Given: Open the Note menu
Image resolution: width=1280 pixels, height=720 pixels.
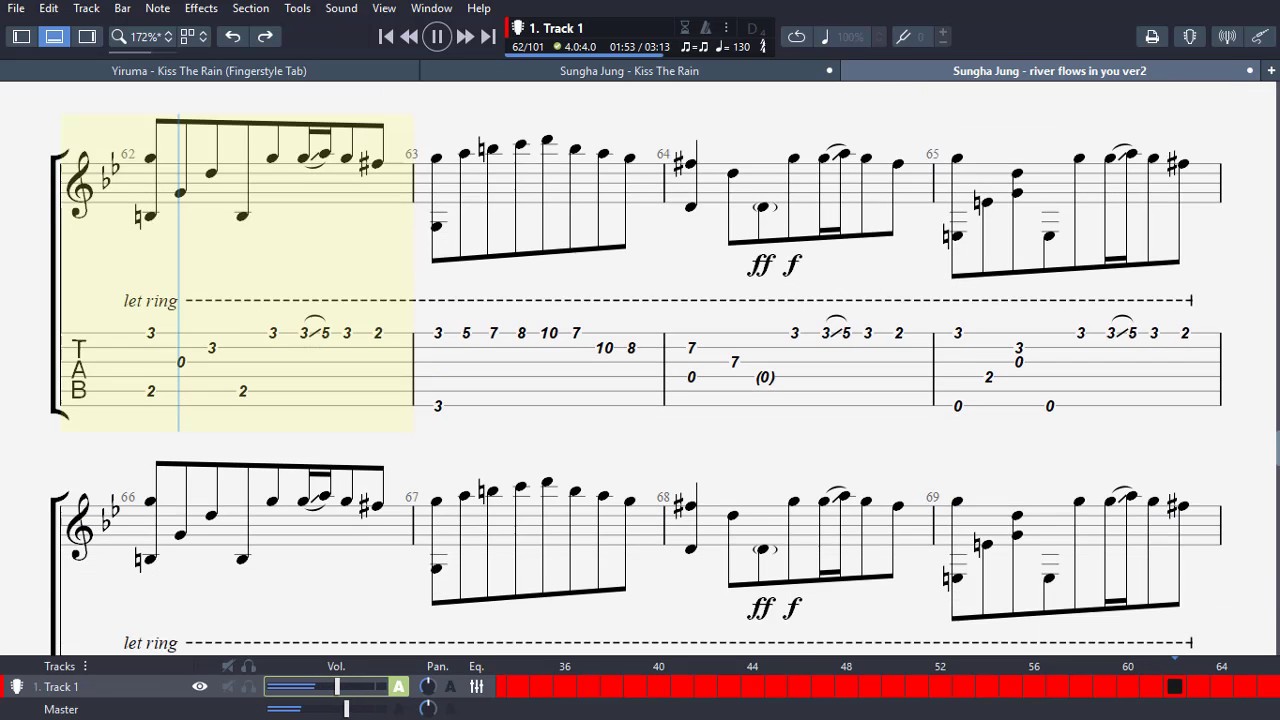Looking at the screenshot, I should pyautogui.click(x=157, y=8).
